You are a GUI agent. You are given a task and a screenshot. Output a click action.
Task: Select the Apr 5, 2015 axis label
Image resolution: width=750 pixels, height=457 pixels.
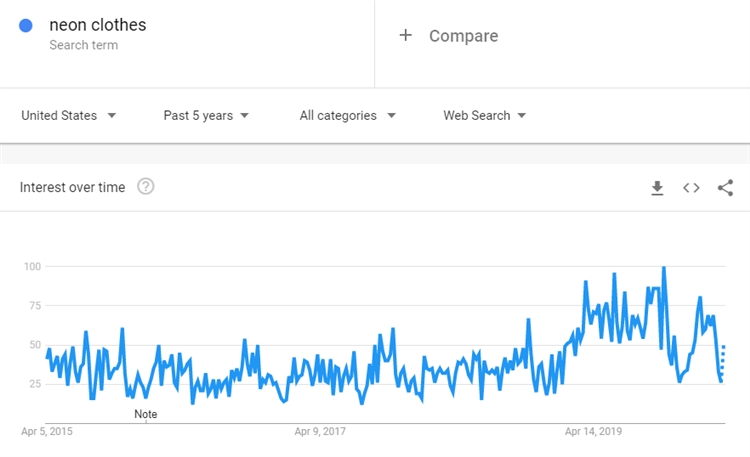(47, 432)
